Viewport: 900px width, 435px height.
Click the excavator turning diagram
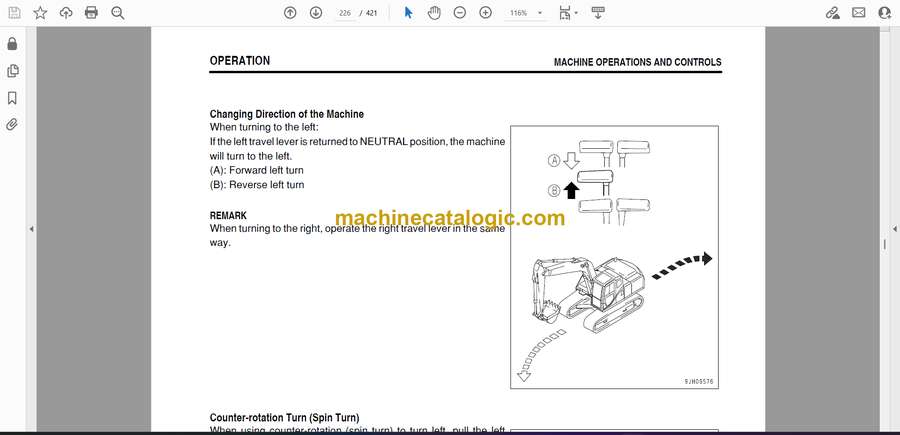(x=614, y=257)
